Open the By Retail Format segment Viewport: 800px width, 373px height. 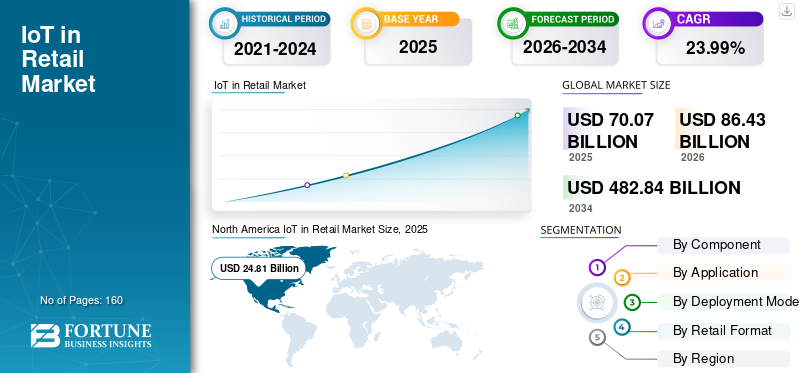coord(723,331)
